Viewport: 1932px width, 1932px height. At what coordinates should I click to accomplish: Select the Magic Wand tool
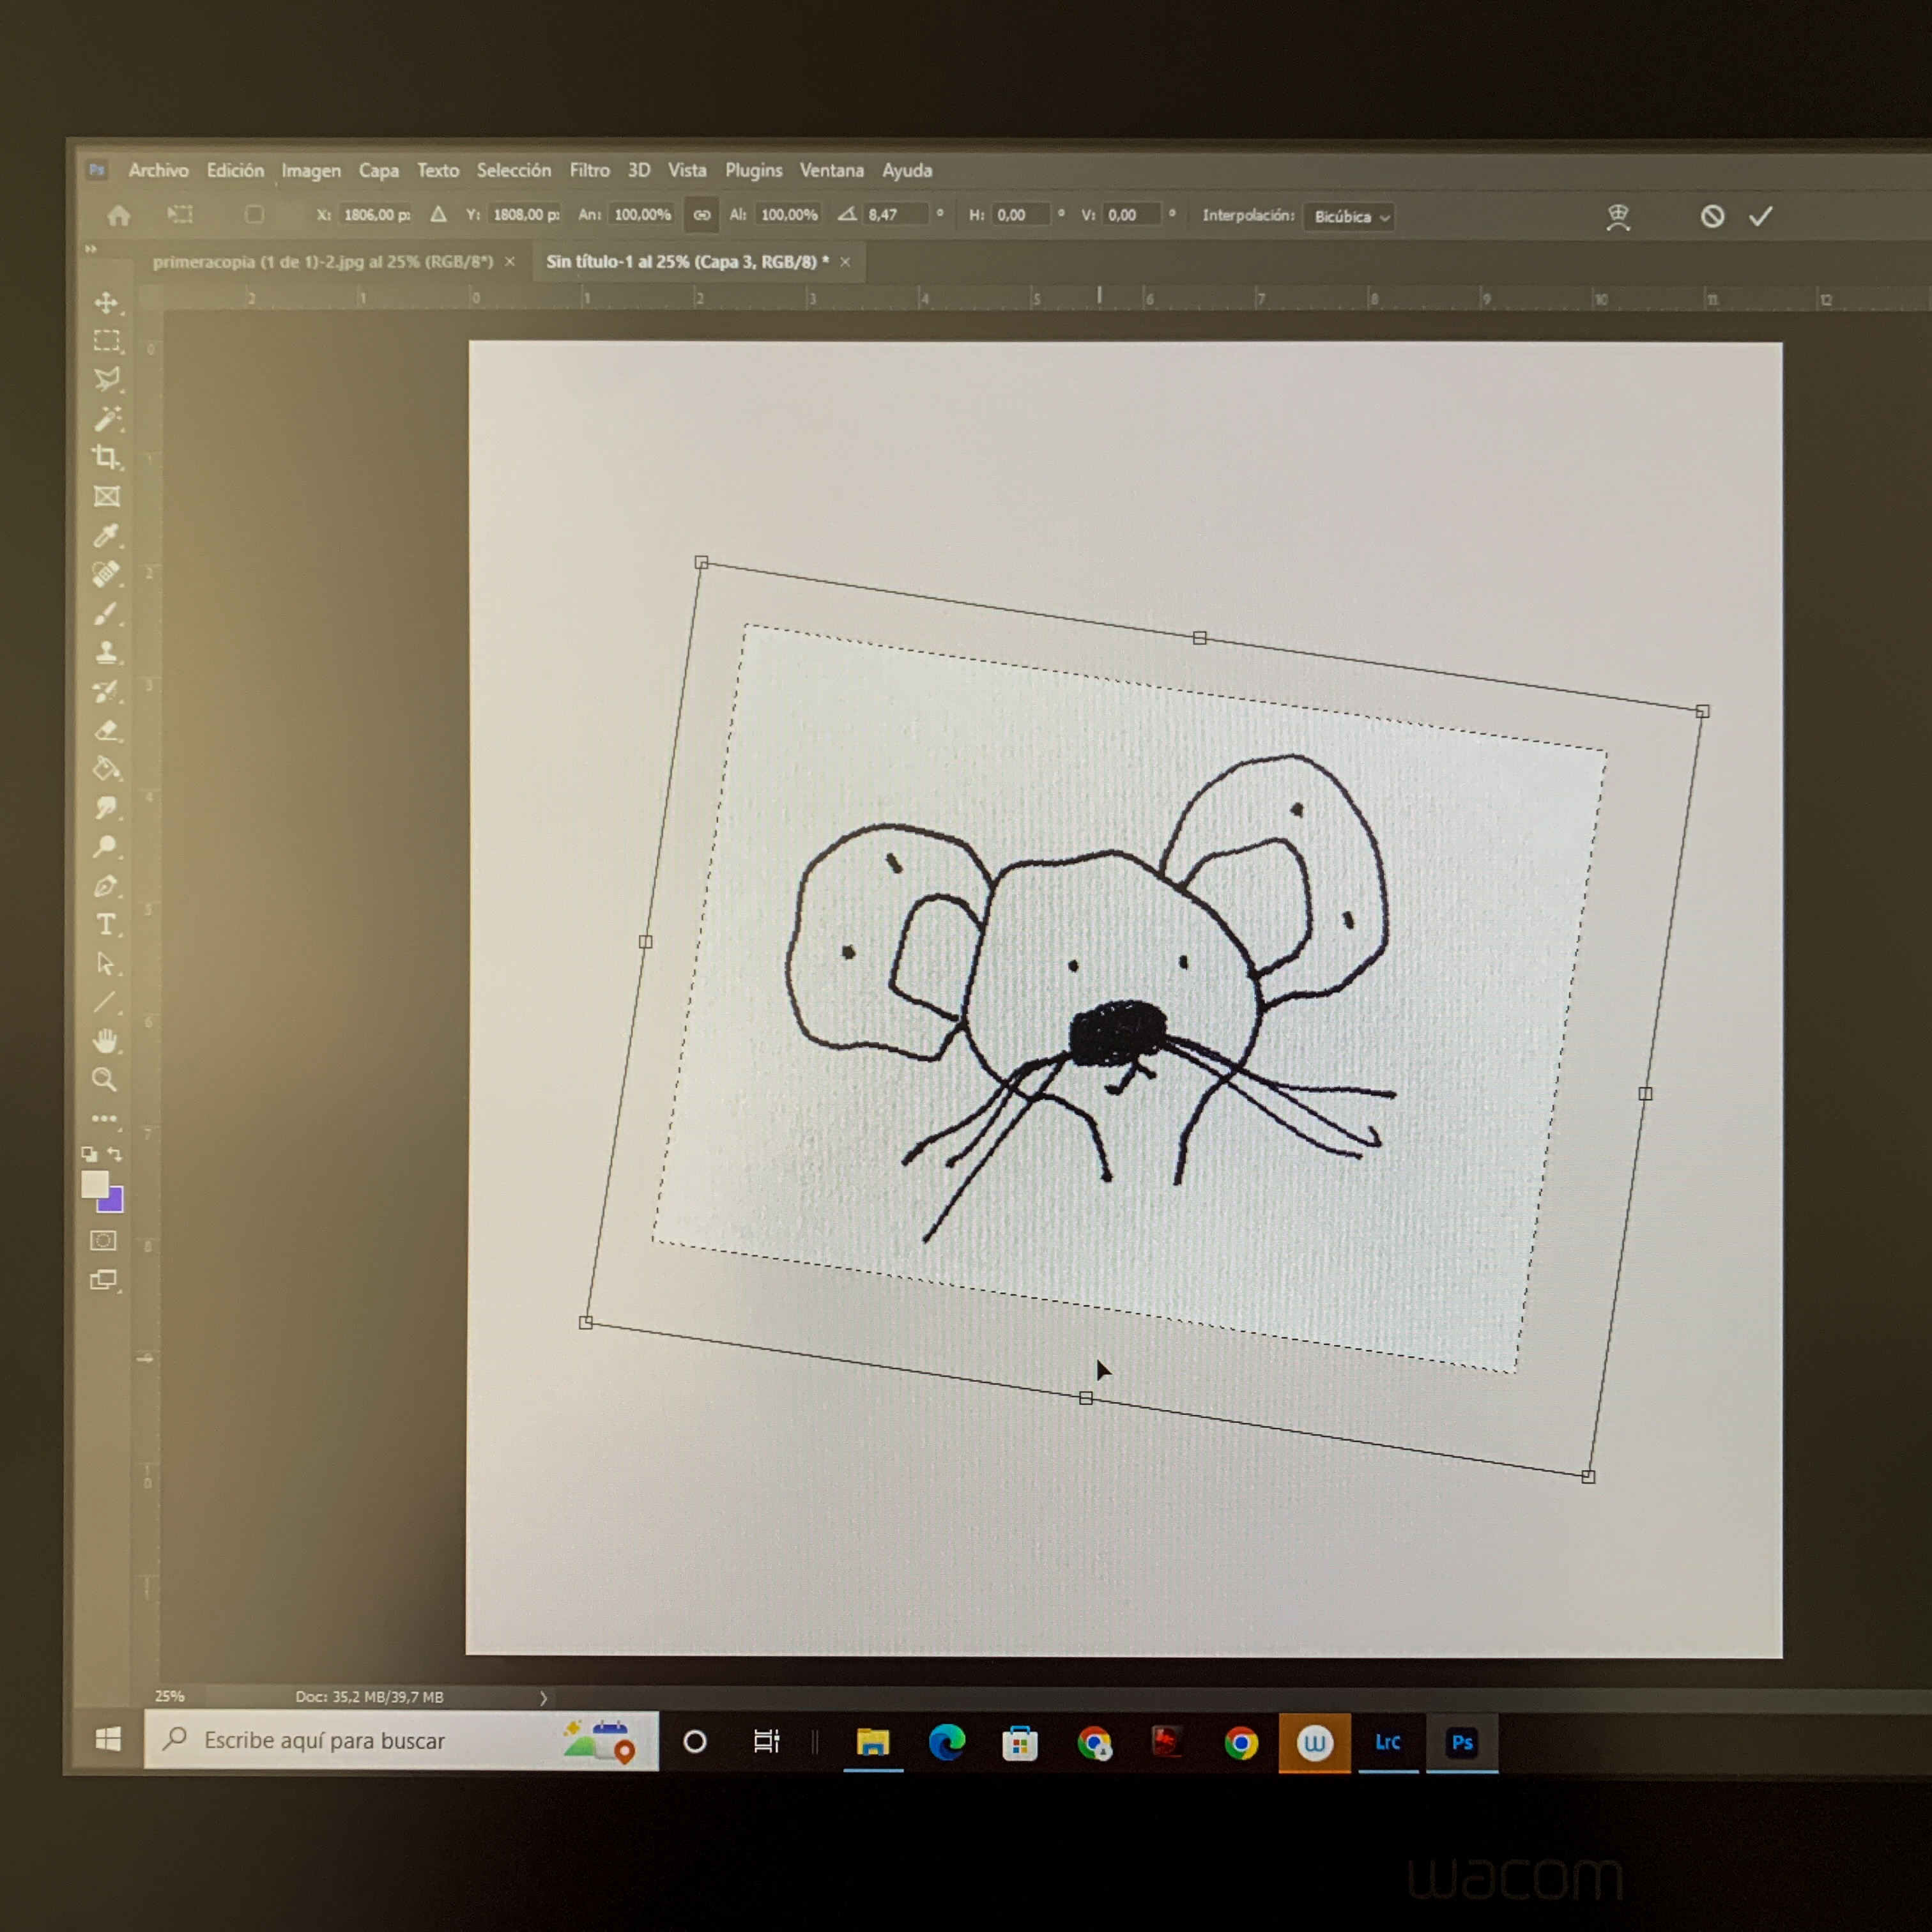107,419
